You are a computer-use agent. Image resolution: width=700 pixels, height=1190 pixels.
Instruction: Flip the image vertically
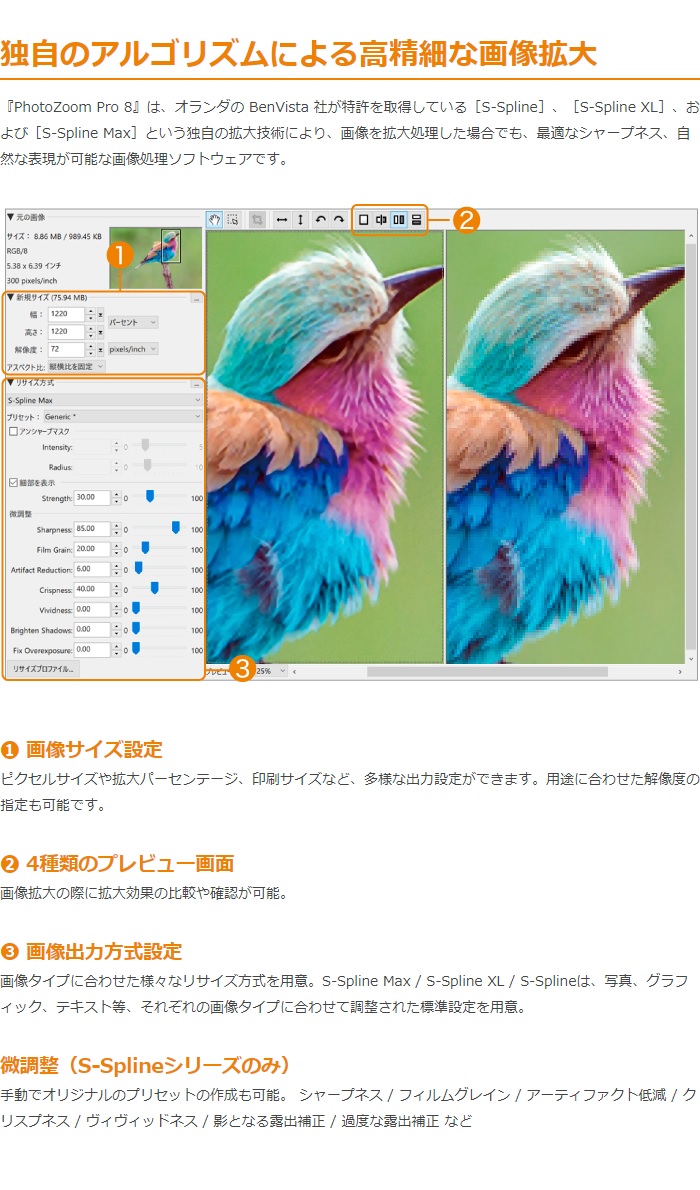[301, 219]
